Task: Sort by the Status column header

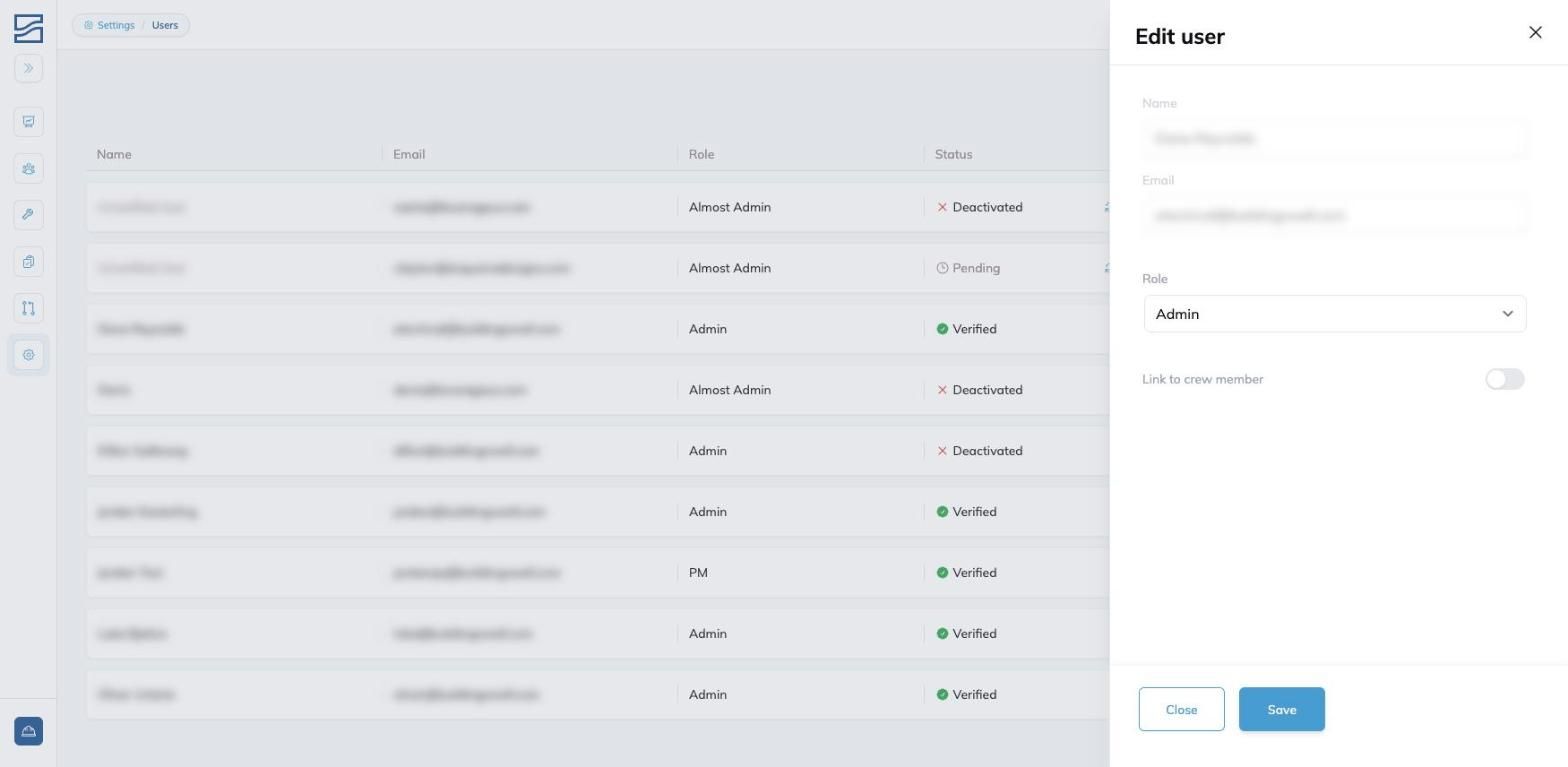Action: [953, 154]
